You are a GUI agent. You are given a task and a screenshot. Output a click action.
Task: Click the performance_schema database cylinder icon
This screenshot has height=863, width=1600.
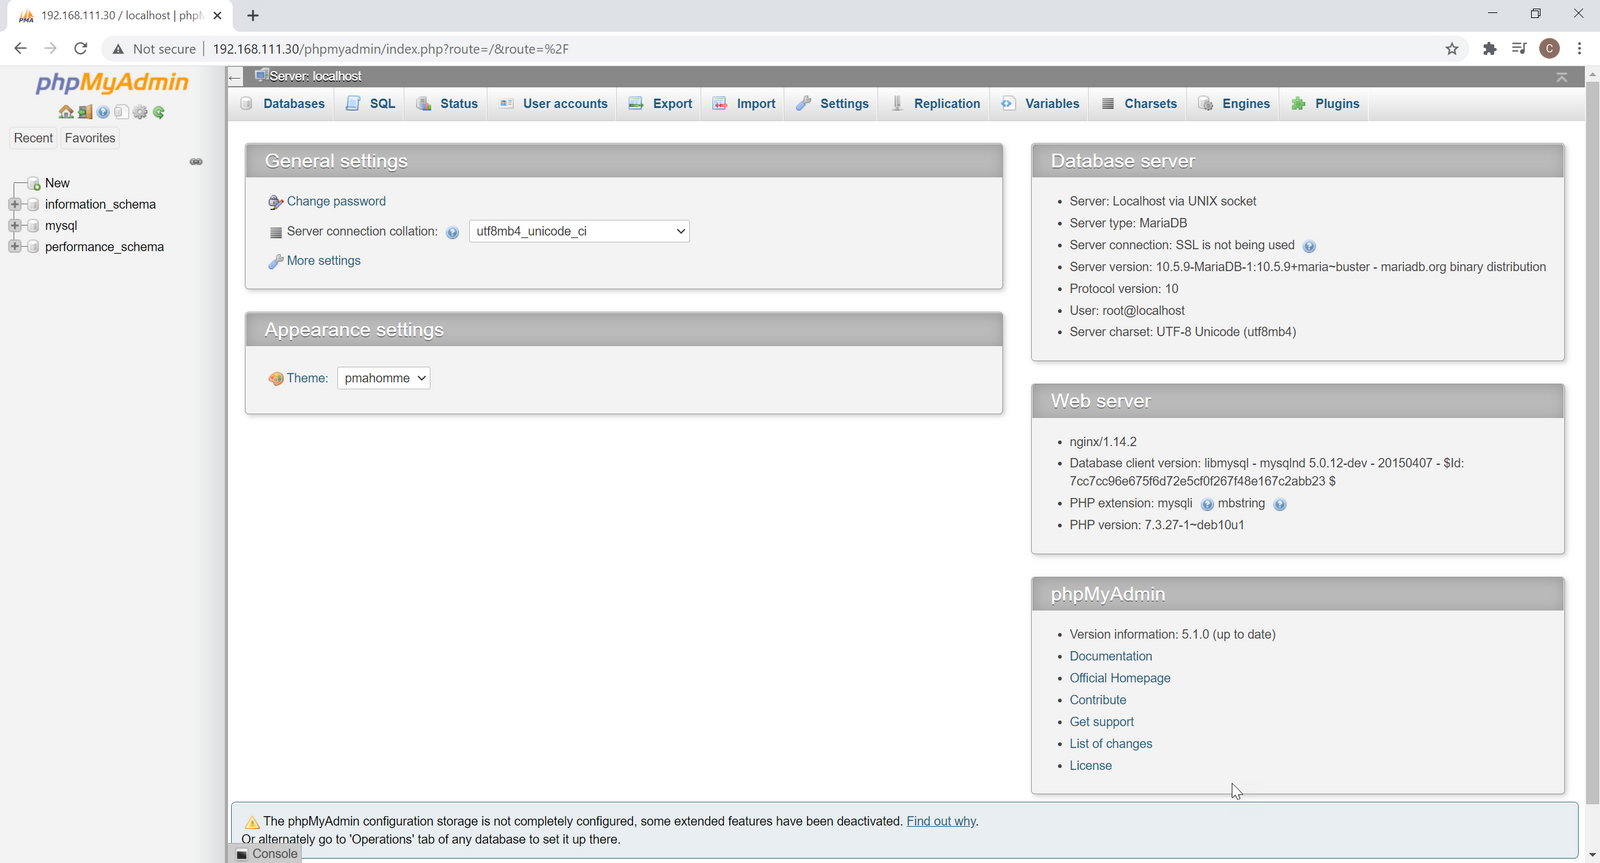(x=34, y=247)
